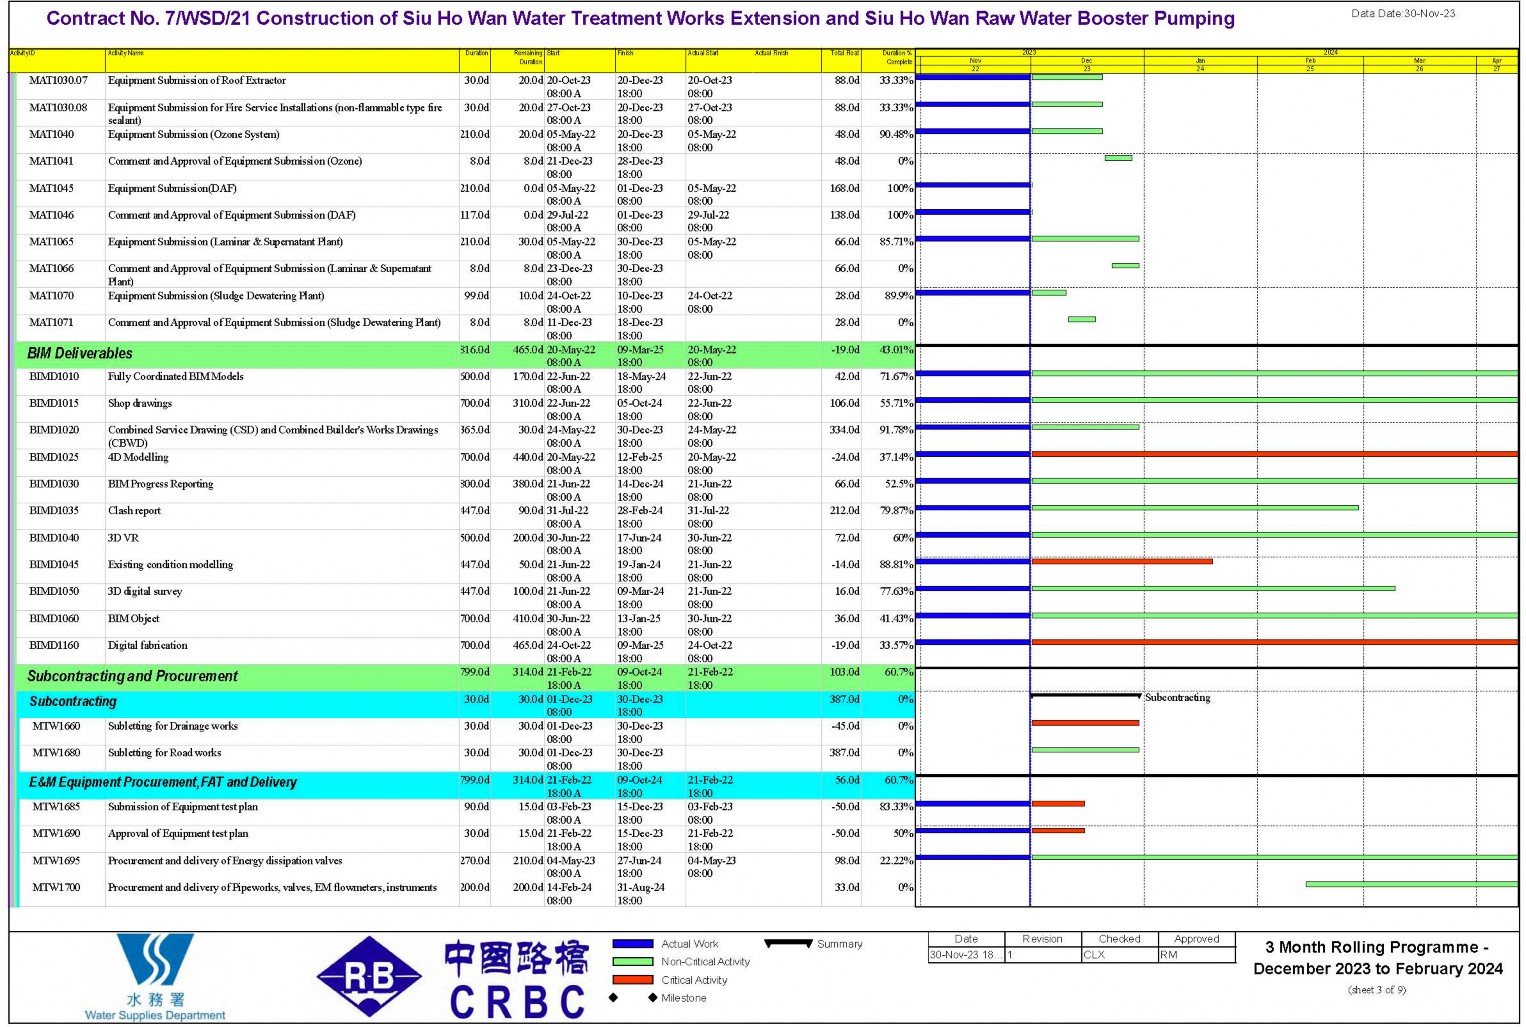Click activity ID MAT1030.07
This screenshot has height=1027, width=1526.
coord(58,81)
